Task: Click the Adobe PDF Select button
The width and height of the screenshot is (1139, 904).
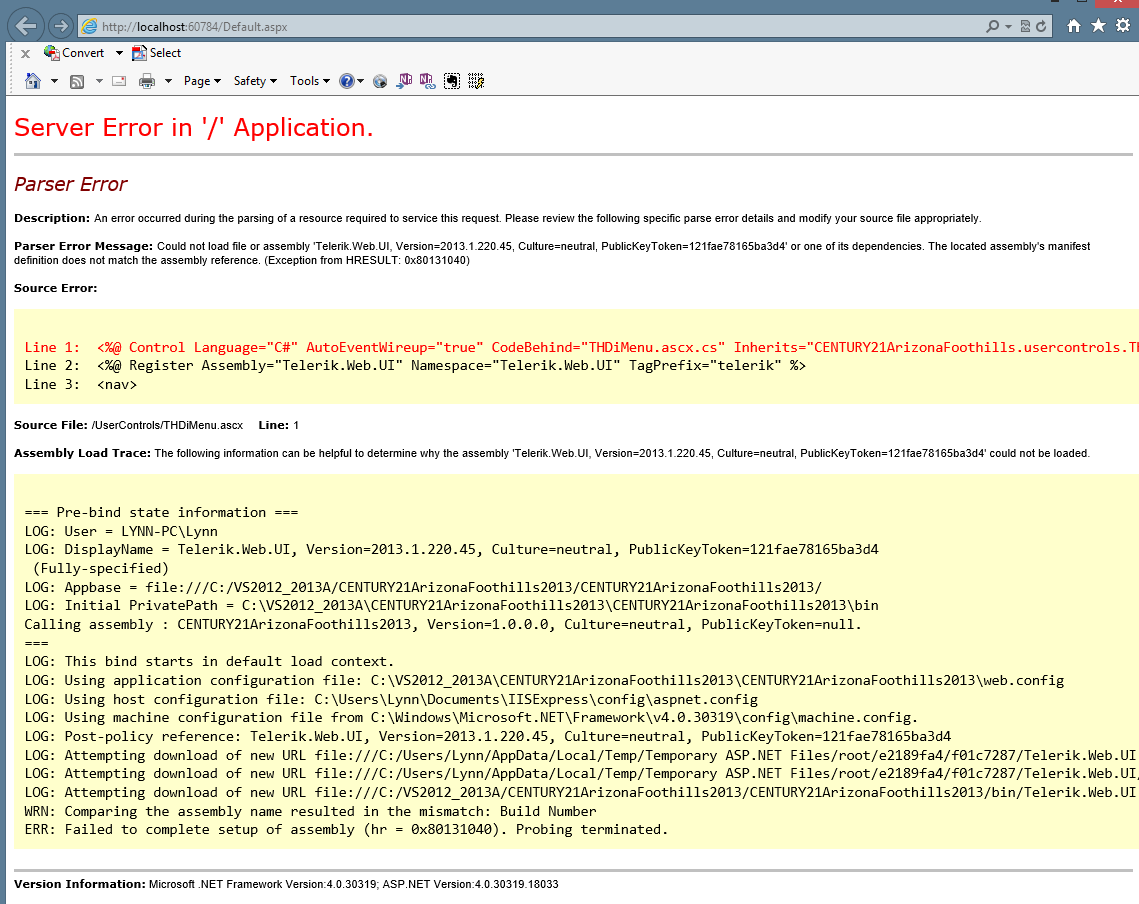Action: (156, 53)
